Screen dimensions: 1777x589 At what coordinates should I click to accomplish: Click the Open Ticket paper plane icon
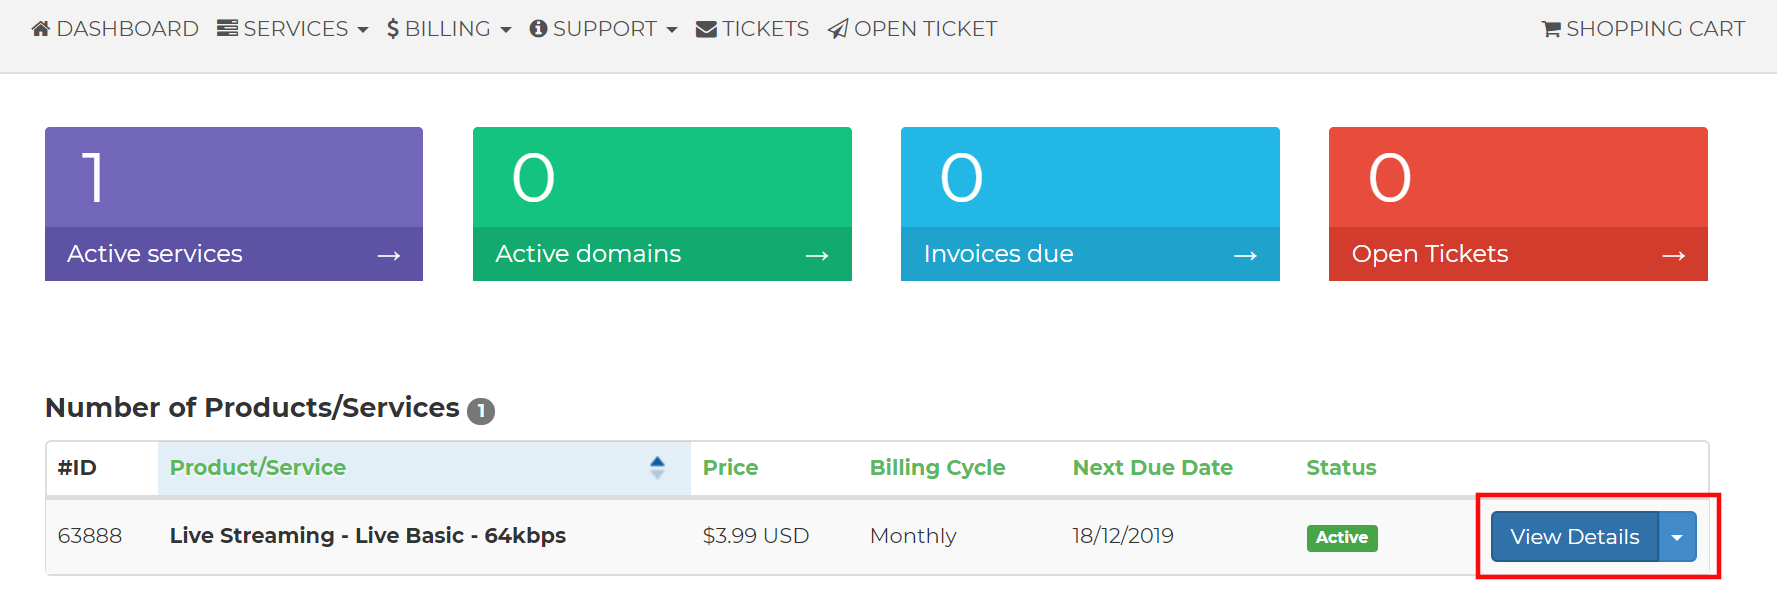click(x=838, y=29)
